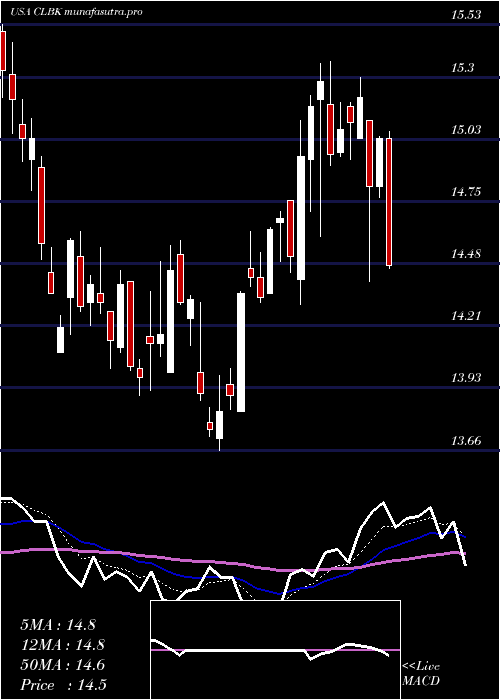This screenshot has height=700, width=500.
Task: Click the 15.03 price axis label
Action: coord(466,130)
